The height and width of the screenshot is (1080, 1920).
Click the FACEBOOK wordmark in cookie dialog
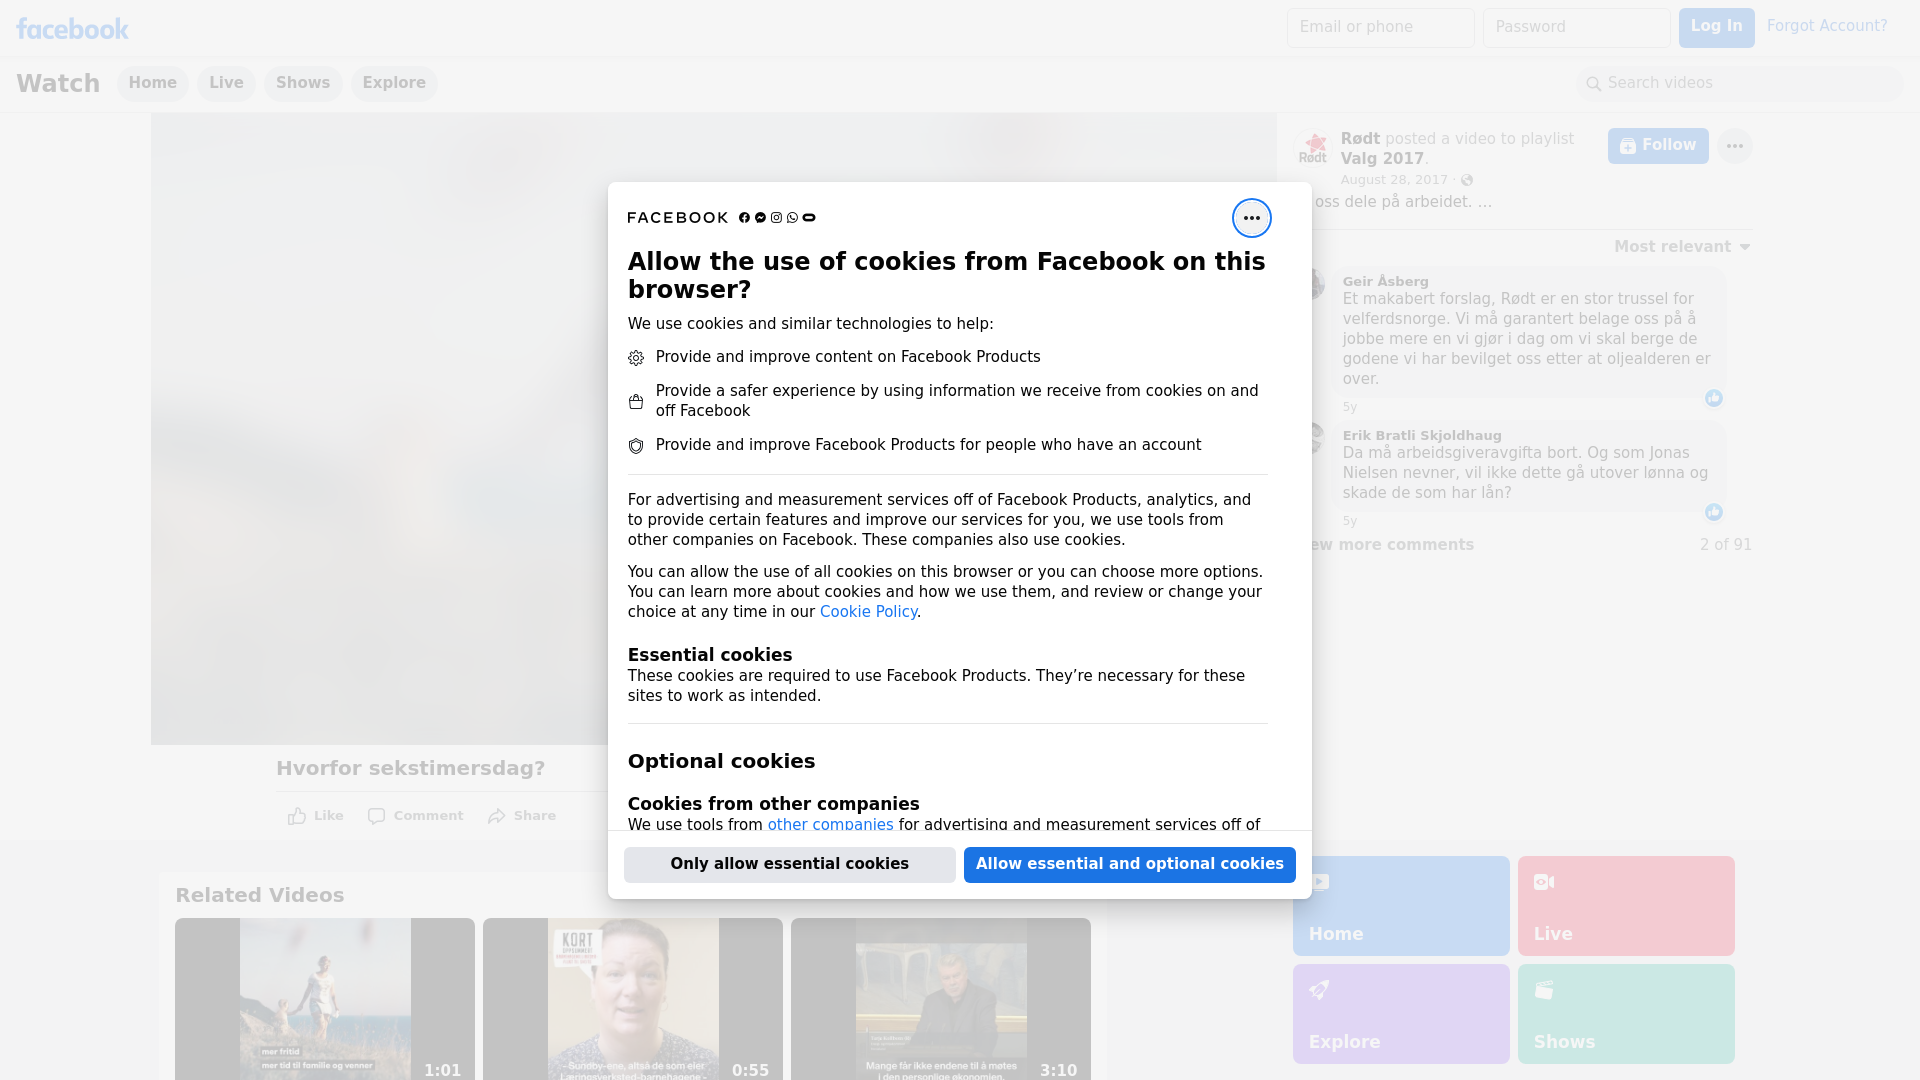click(678, 218)
